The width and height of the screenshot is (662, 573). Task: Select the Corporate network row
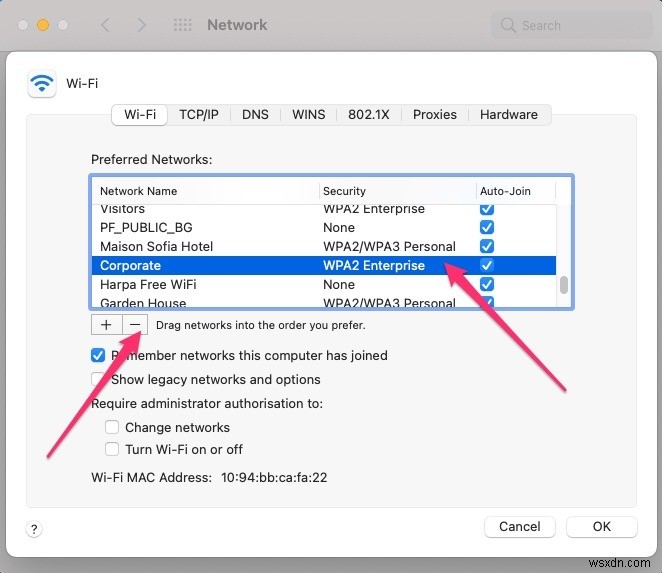[324, 265]
